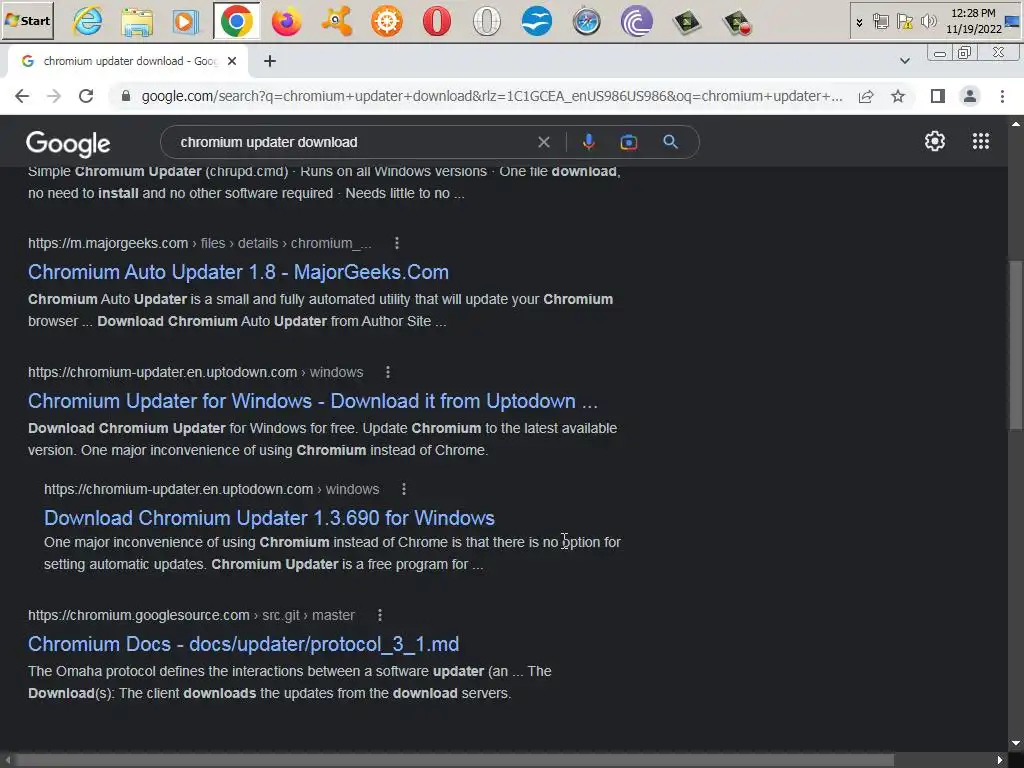Close the chromium updater download tab
This screenshot has width=1024, height=768.
232,61
